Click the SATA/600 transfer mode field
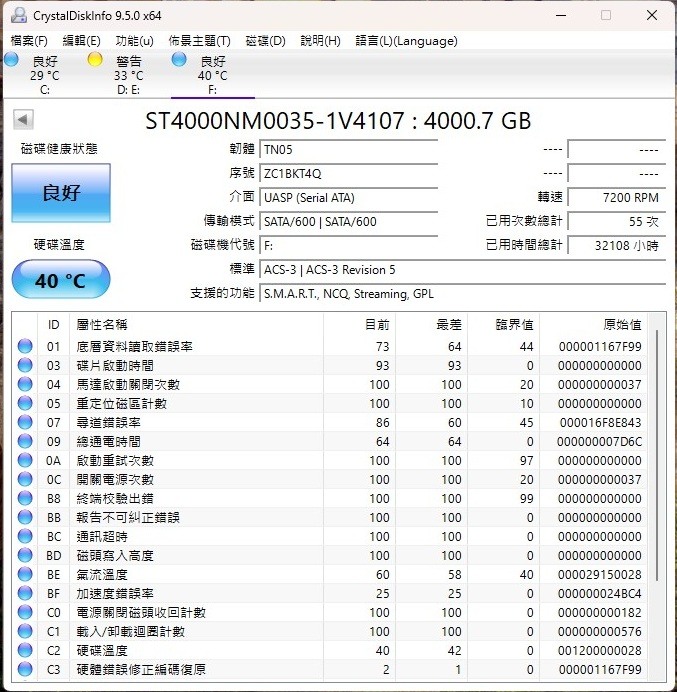This screenshot has height=692, width=677. (349, 221)
